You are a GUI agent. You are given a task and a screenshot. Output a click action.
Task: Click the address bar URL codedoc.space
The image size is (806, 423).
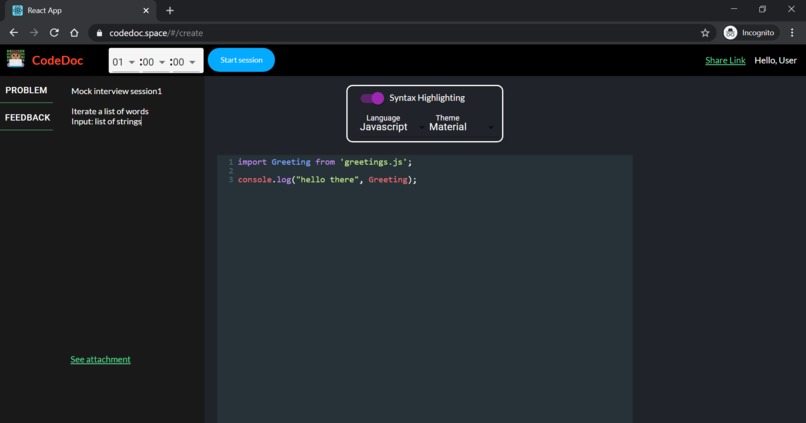[x=156, y=33]
